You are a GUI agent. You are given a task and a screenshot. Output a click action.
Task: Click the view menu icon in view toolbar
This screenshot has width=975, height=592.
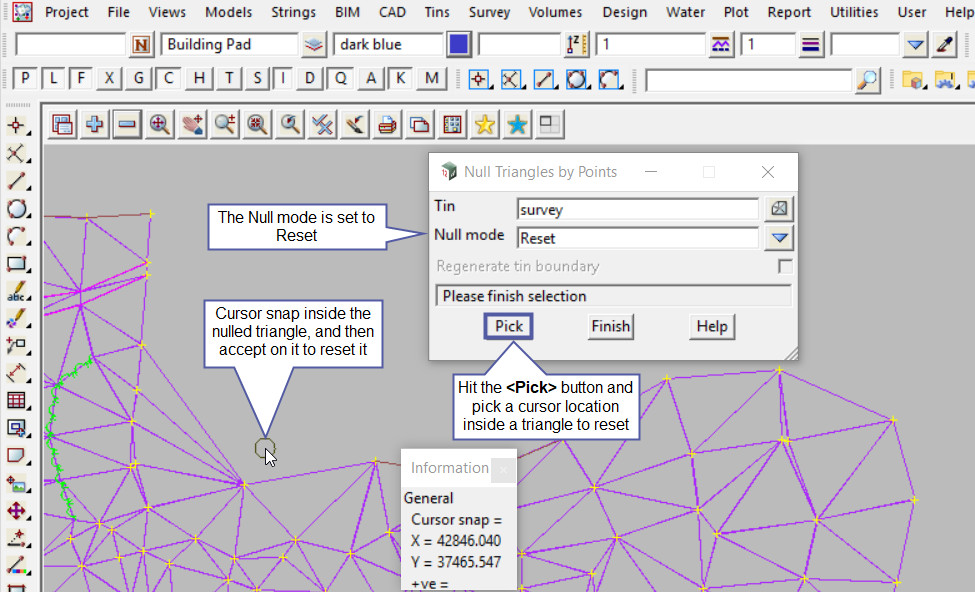63,124
